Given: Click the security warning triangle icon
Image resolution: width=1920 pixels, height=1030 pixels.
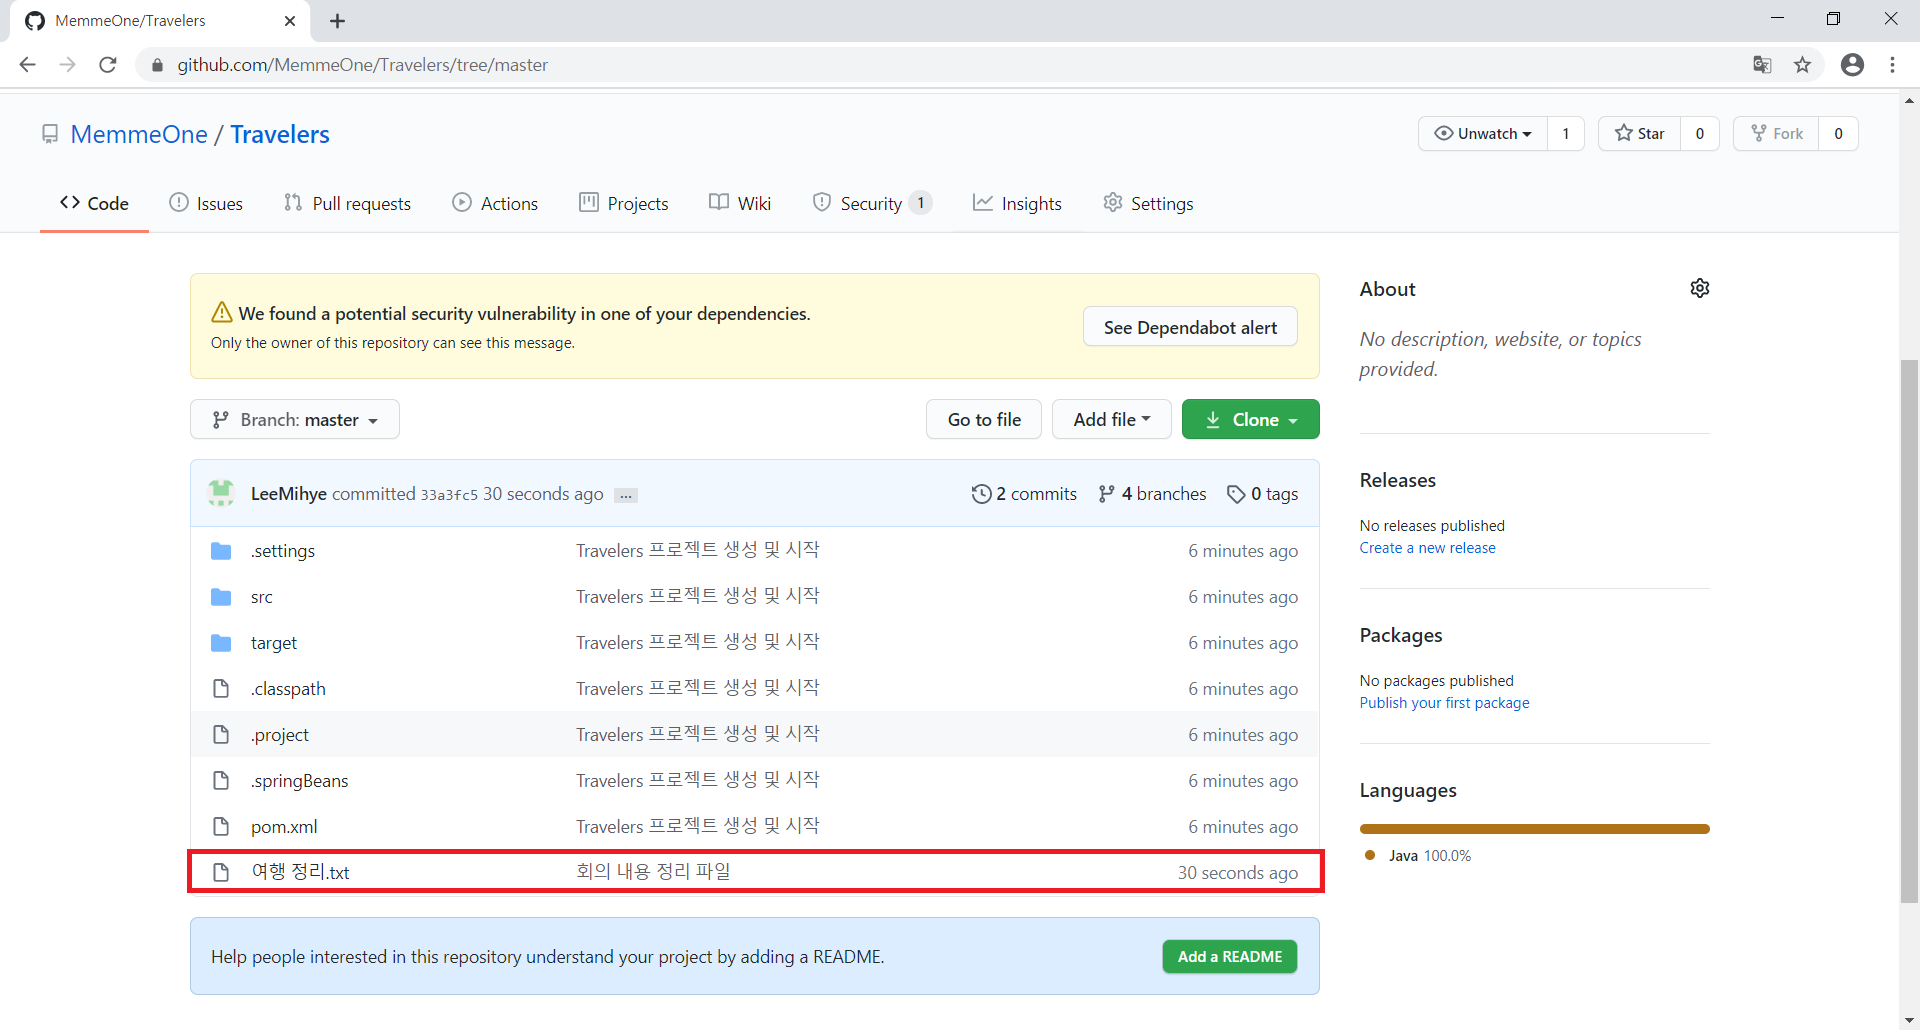Looking at the screenshot, I should tap(222, 313).
